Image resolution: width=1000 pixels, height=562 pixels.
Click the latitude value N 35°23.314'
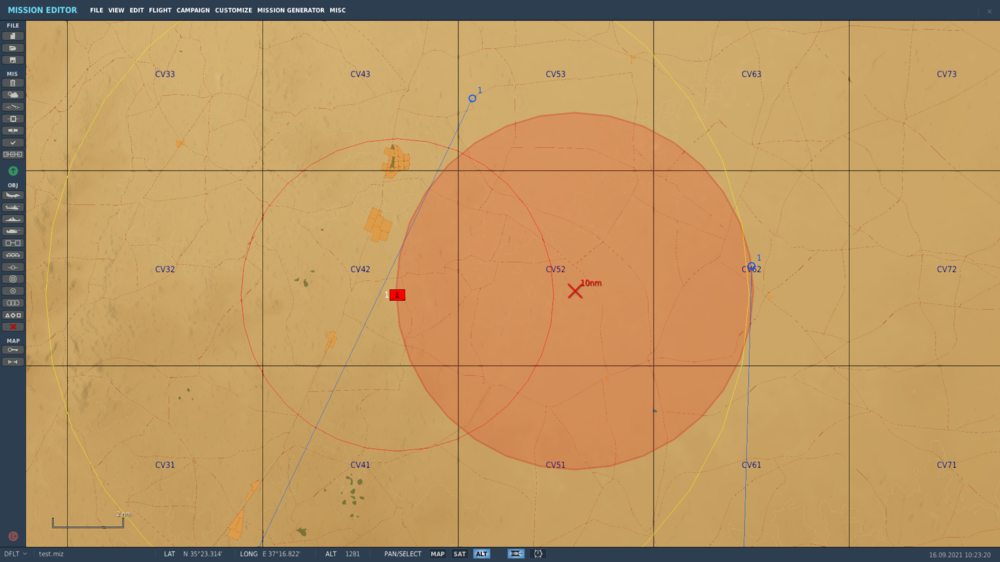point(203,554)
